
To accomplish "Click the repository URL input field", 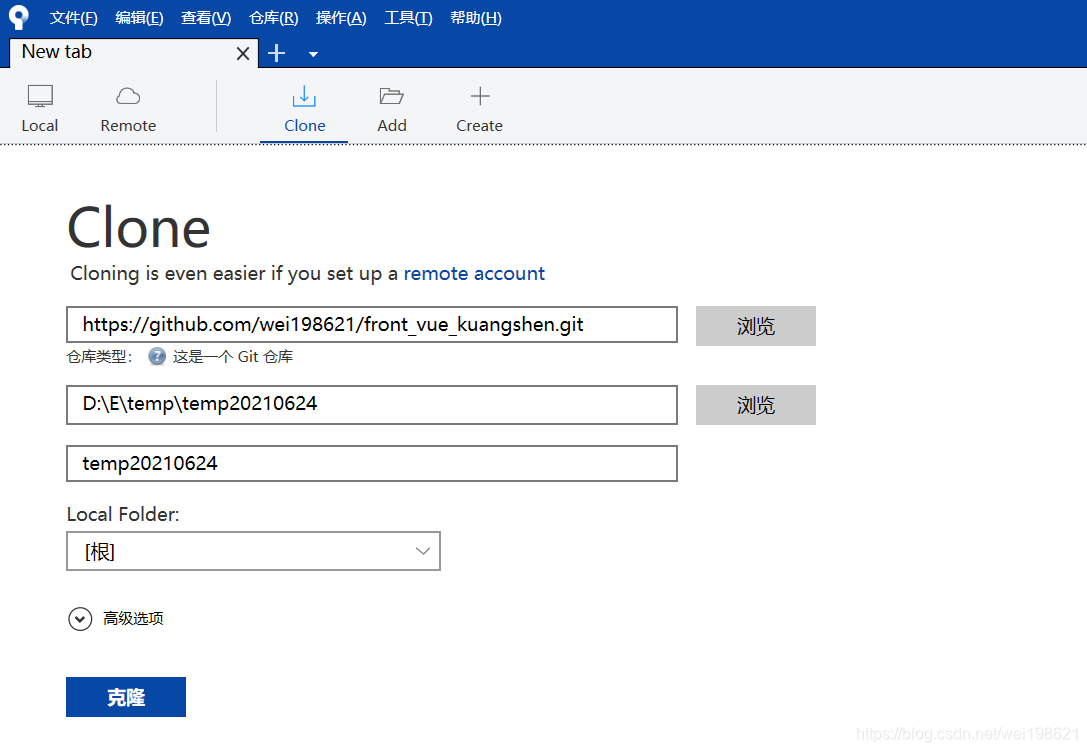I will (x=372, y=324).
